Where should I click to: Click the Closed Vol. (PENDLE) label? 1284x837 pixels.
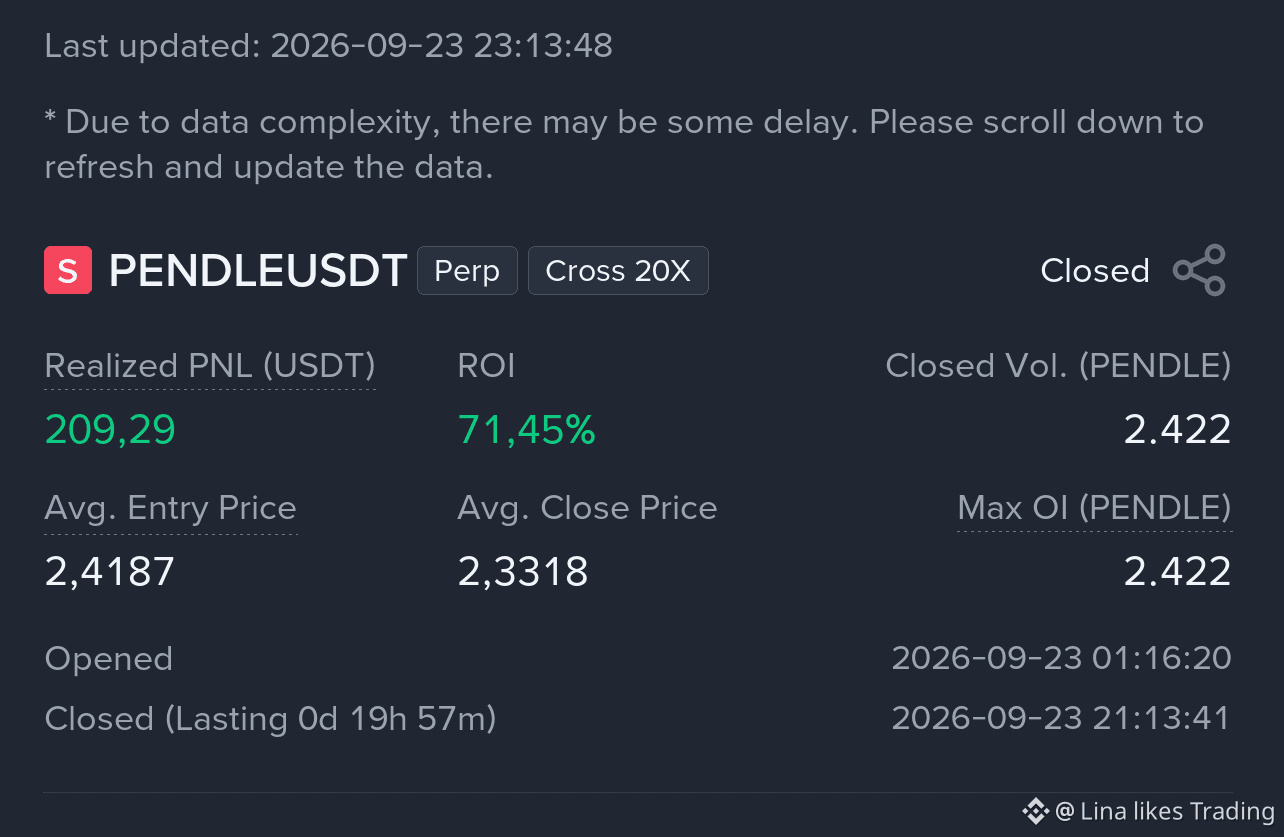coord(1058,366)
